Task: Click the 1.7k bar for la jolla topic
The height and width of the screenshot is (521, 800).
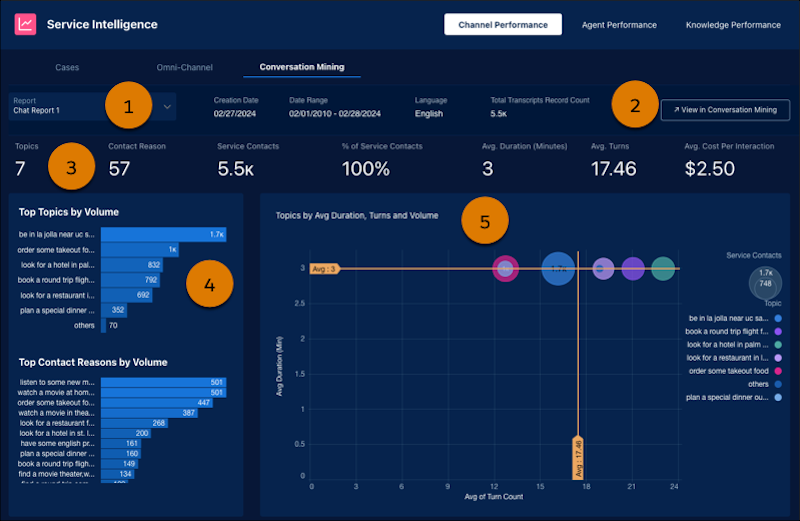Action: pos(163,234)
